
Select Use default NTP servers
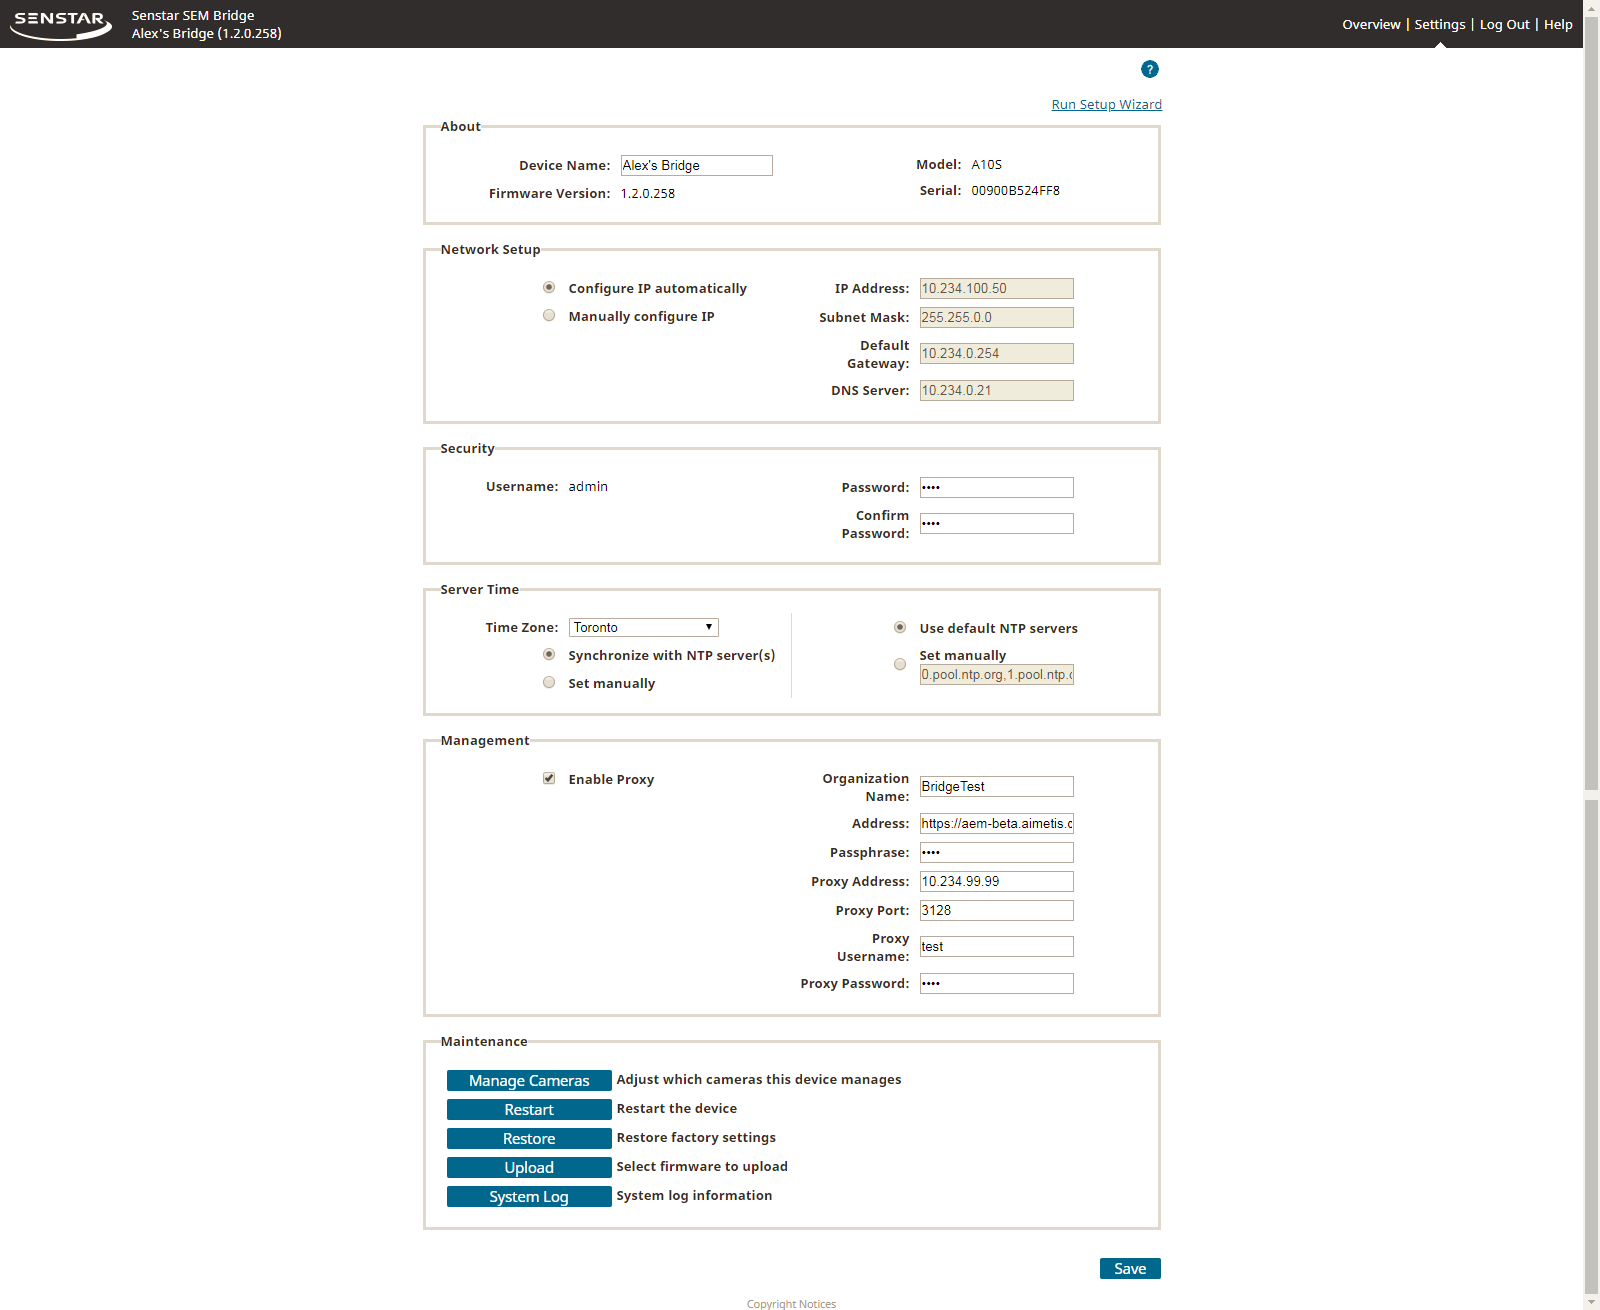pos(900,627)
